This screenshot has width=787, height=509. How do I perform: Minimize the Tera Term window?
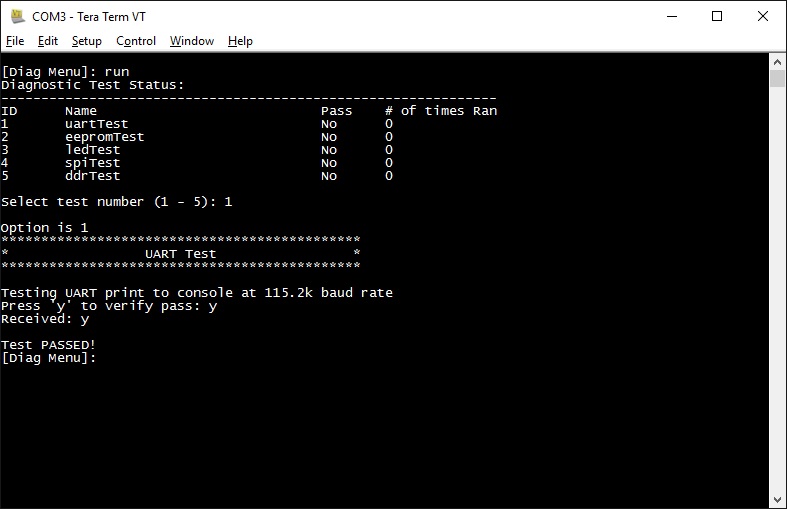tap(671, 16)
